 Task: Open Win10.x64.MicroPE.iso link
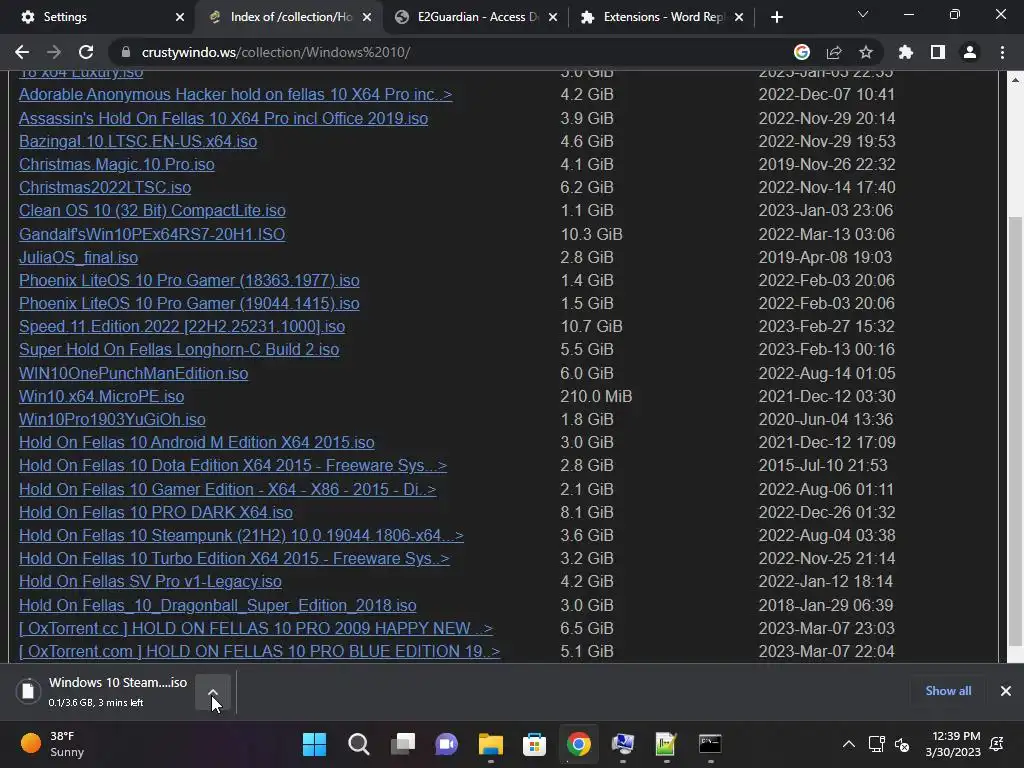pos(101,396)
